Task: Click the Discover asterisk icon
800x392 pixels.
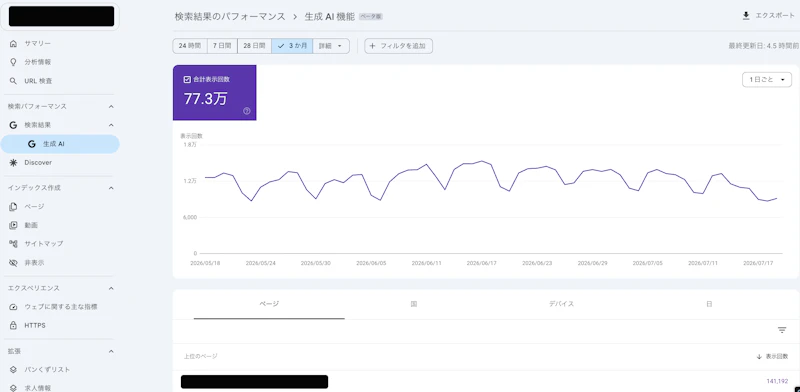Action: point(13,162)
